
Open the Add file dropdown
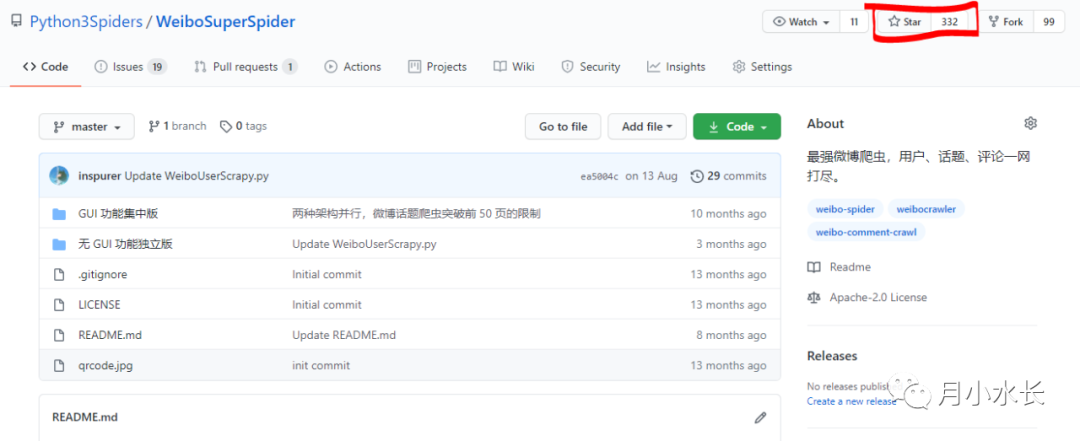click(x=647, y=127)
